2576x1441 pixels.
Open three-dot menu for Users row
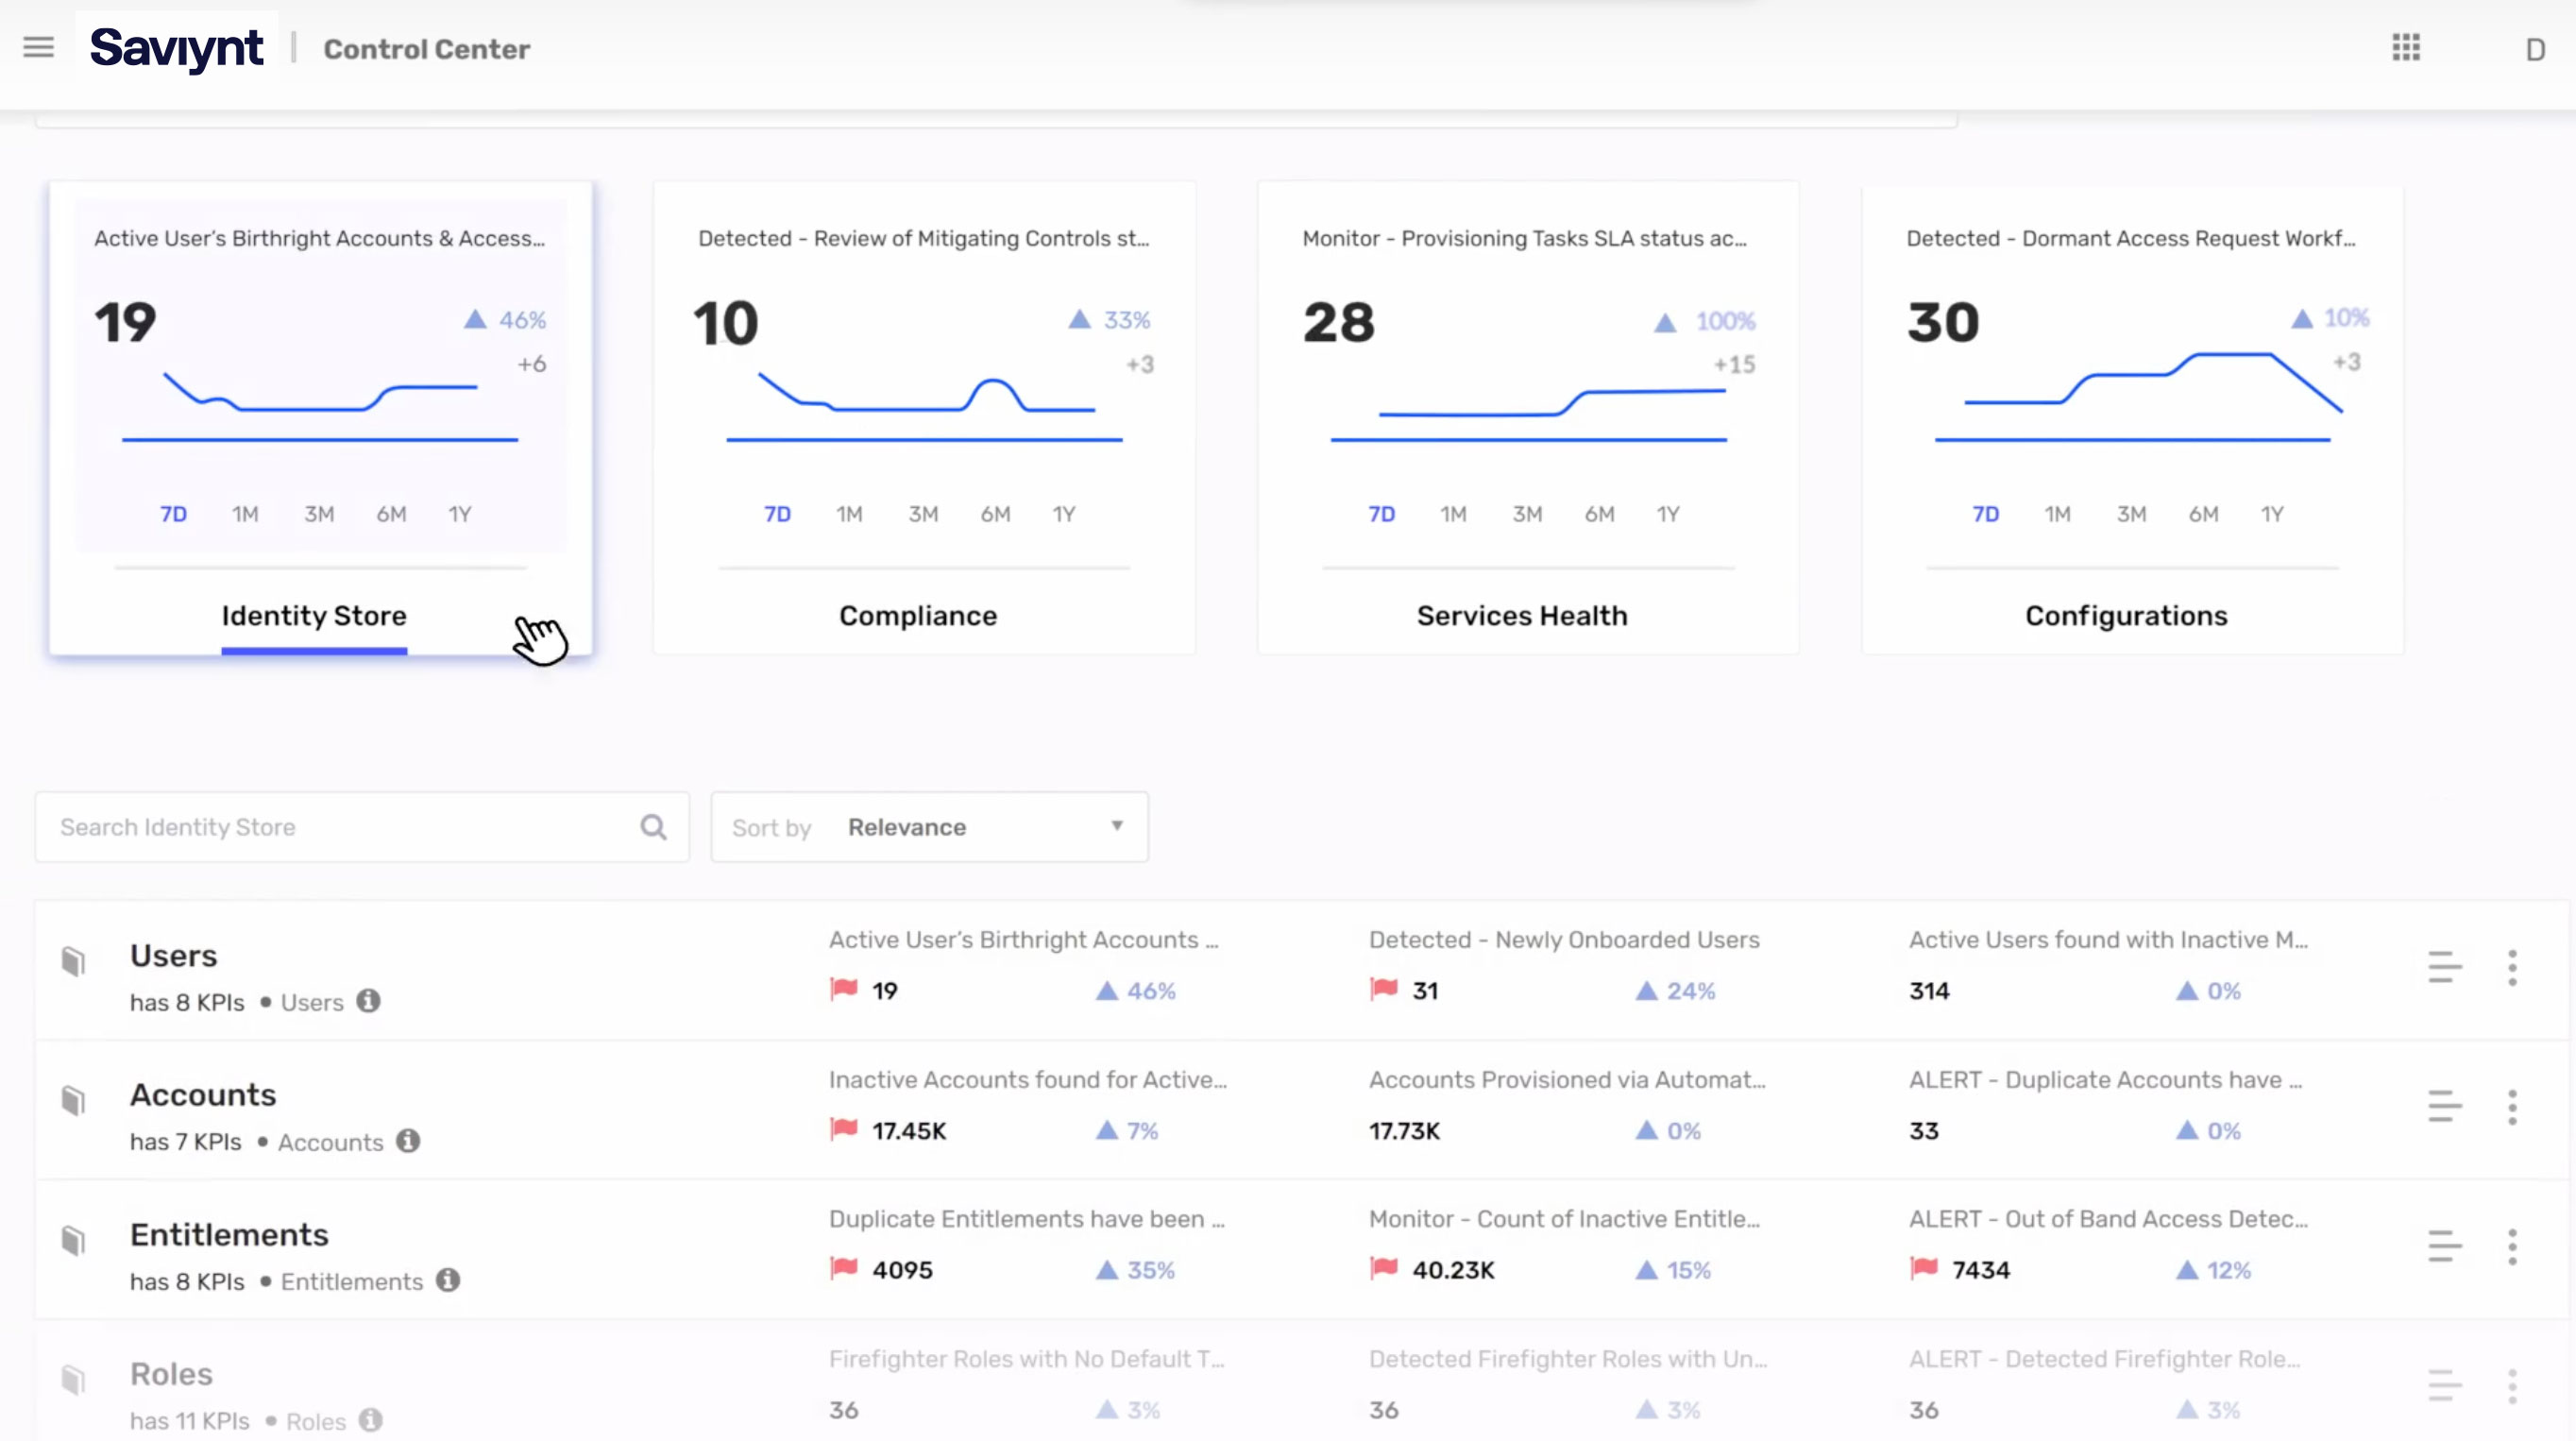(2511, 967)
